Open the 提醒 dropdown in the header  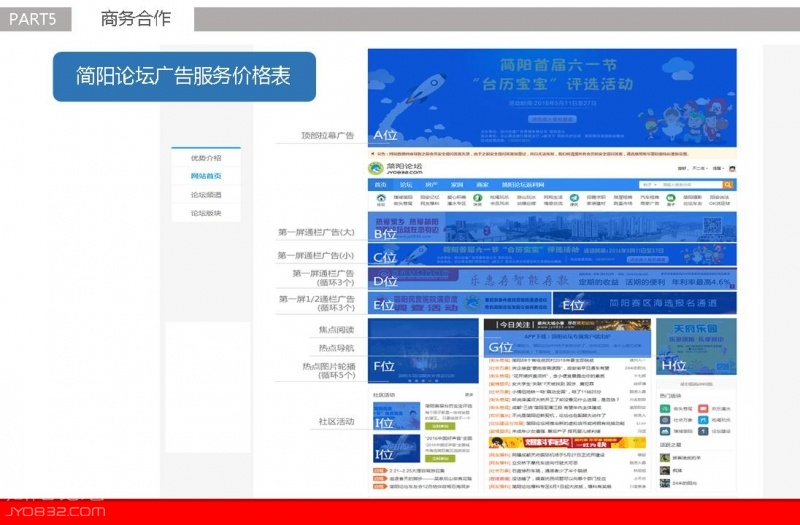coord(718,168)
